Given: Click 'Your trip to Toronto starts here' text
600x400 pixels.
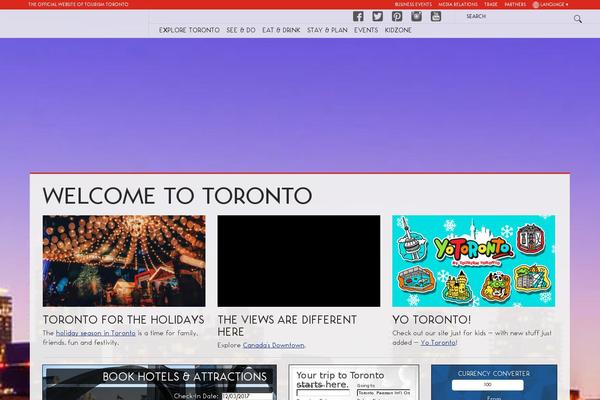Looking at the screenshot, I should (x=340, y=380).
